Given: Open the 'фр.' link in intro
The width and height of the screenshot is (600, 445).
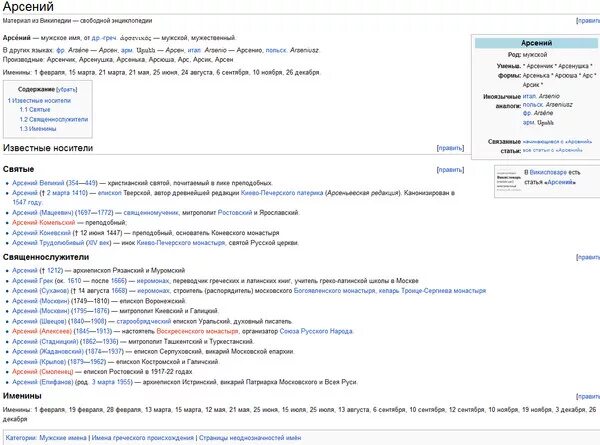Looking at the screenshot, I should 60,50.
